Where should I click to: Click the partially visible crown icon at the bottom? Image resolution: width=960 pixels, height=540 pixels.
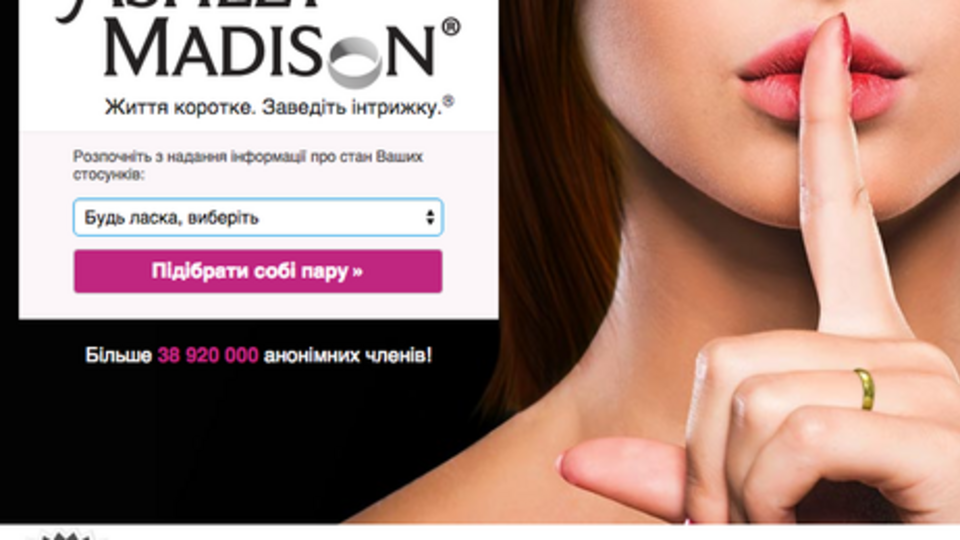pos(61,536)
